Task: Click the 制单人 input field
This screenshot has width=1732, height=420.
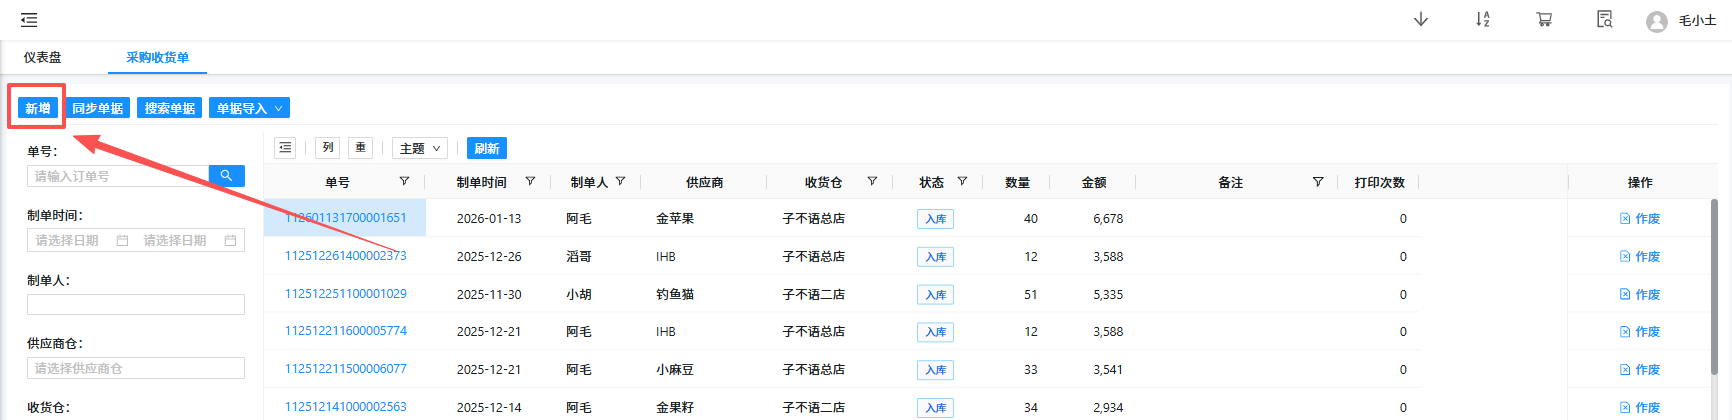Action: 136,304
